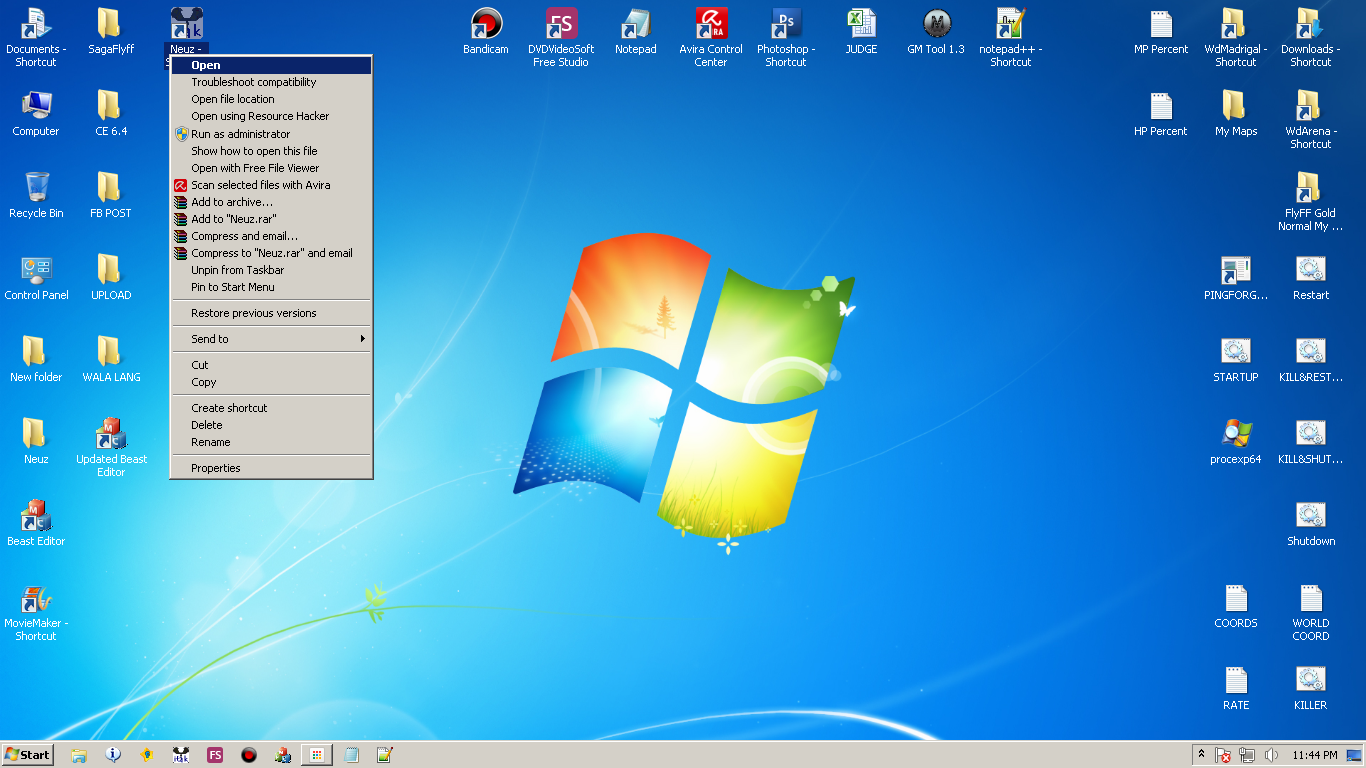Show hidden tray icons arrow
Viewport: 1366px width, 768px height.
tap(1201, 754)
